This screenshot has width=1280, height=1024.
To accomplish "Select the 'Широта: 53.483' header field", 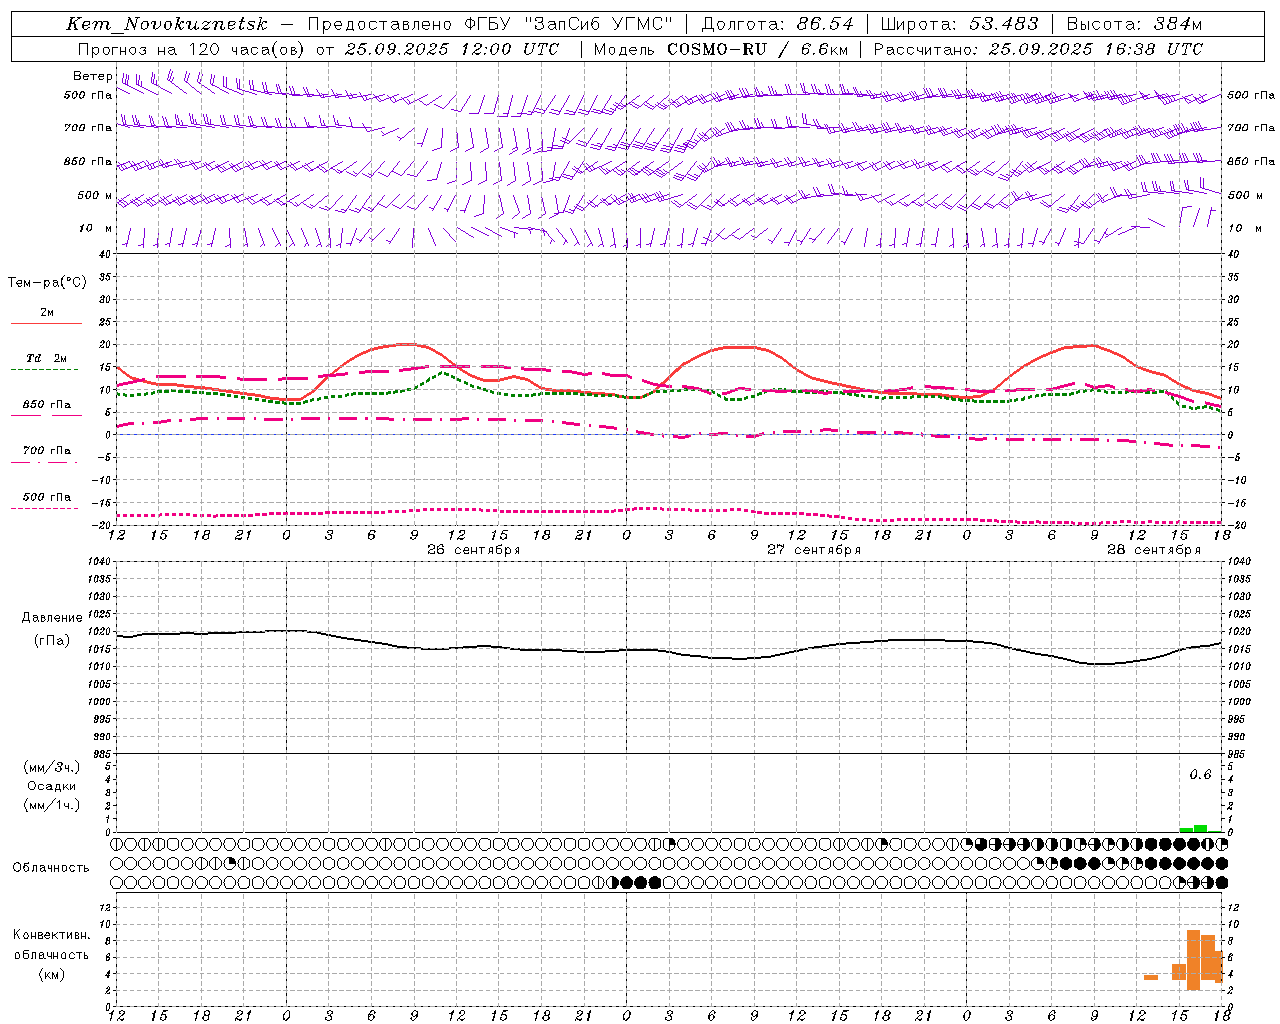I will 960,25.
